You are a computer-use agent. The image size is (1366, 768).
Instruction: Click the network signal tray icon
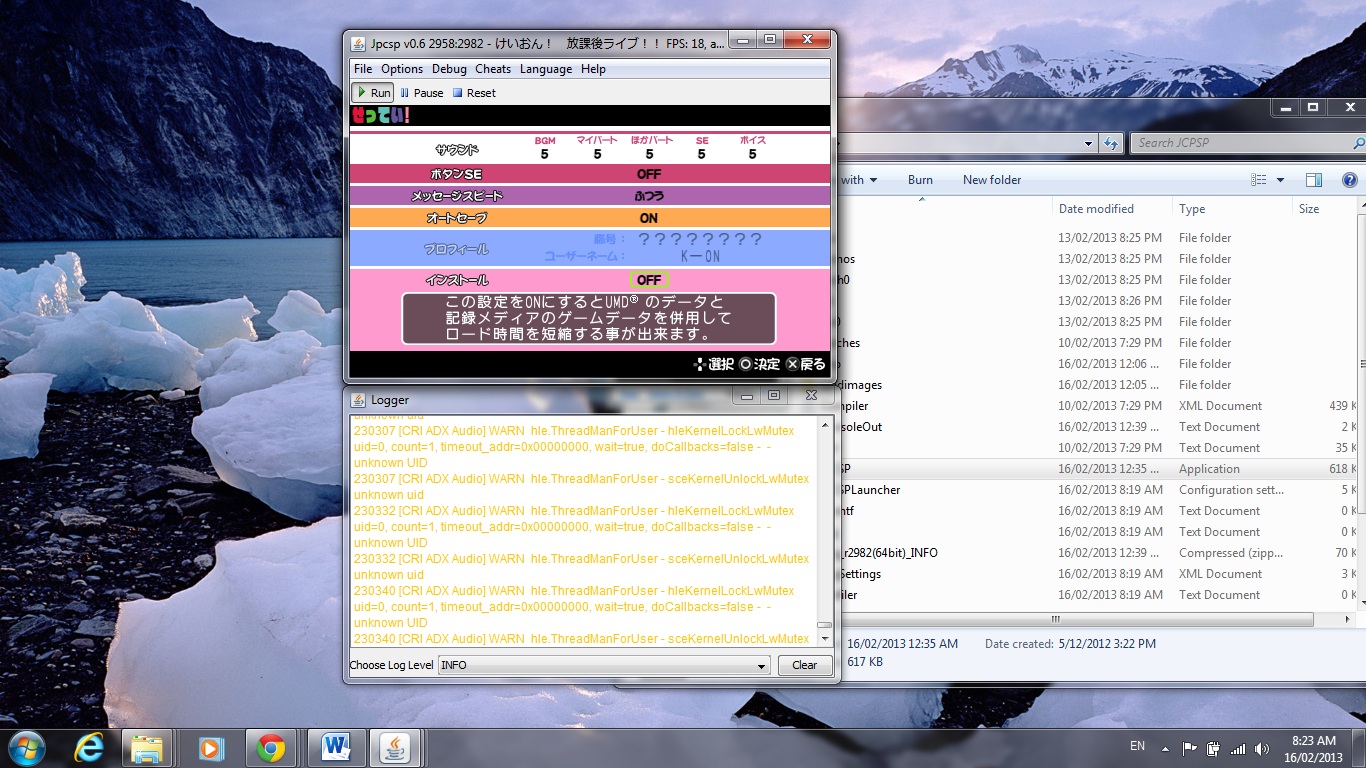[x=1238, y=748]
